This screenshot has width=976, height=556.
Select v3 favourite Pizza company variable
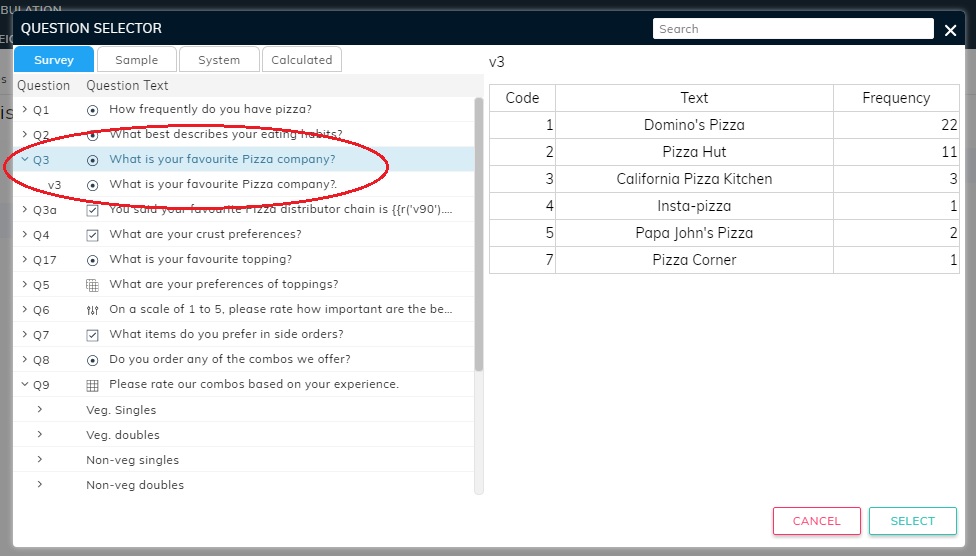click(x=223, y=184)
